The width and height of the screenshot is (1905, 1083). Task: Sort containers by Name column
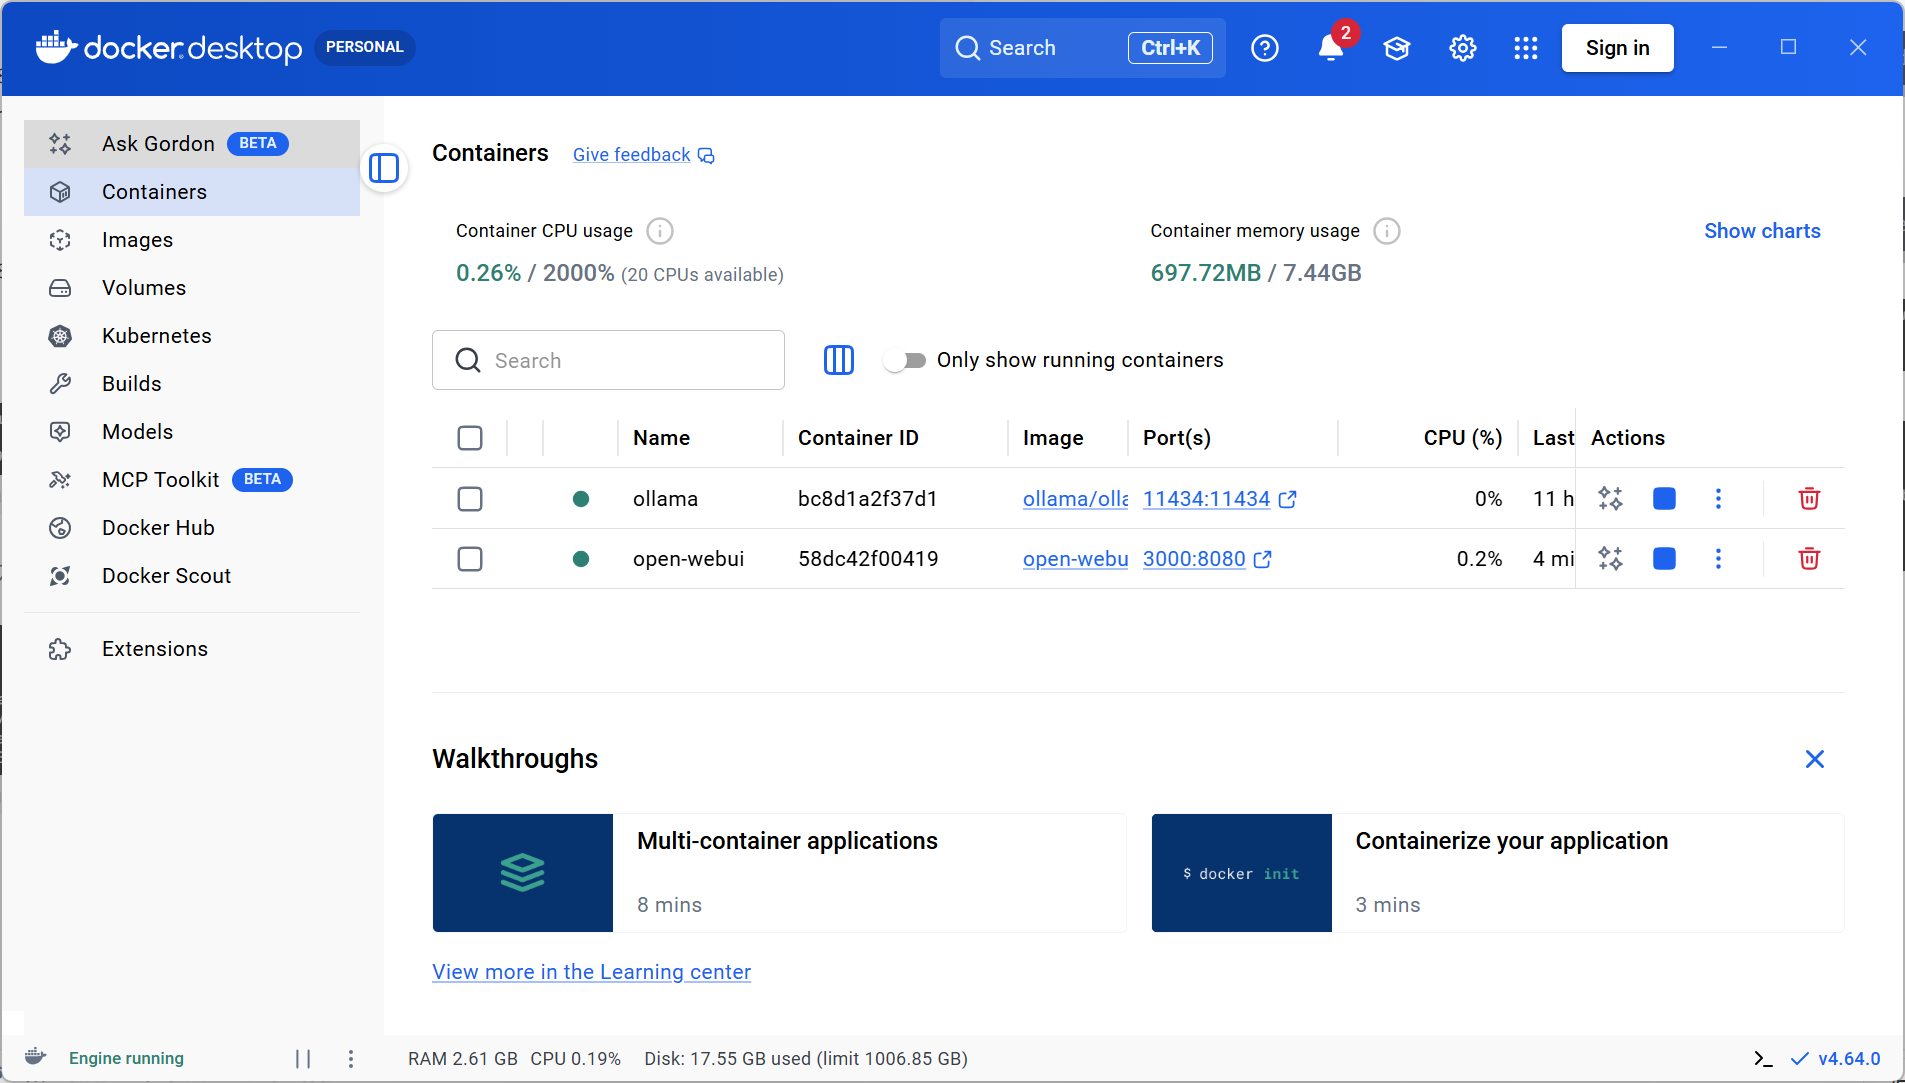coord(661,438)
